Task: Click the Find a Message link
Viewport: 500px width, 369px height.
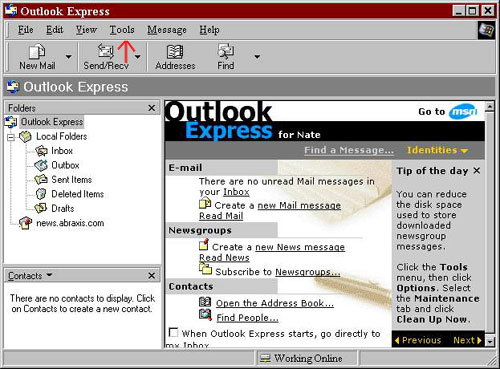Action: pos(349,150)
